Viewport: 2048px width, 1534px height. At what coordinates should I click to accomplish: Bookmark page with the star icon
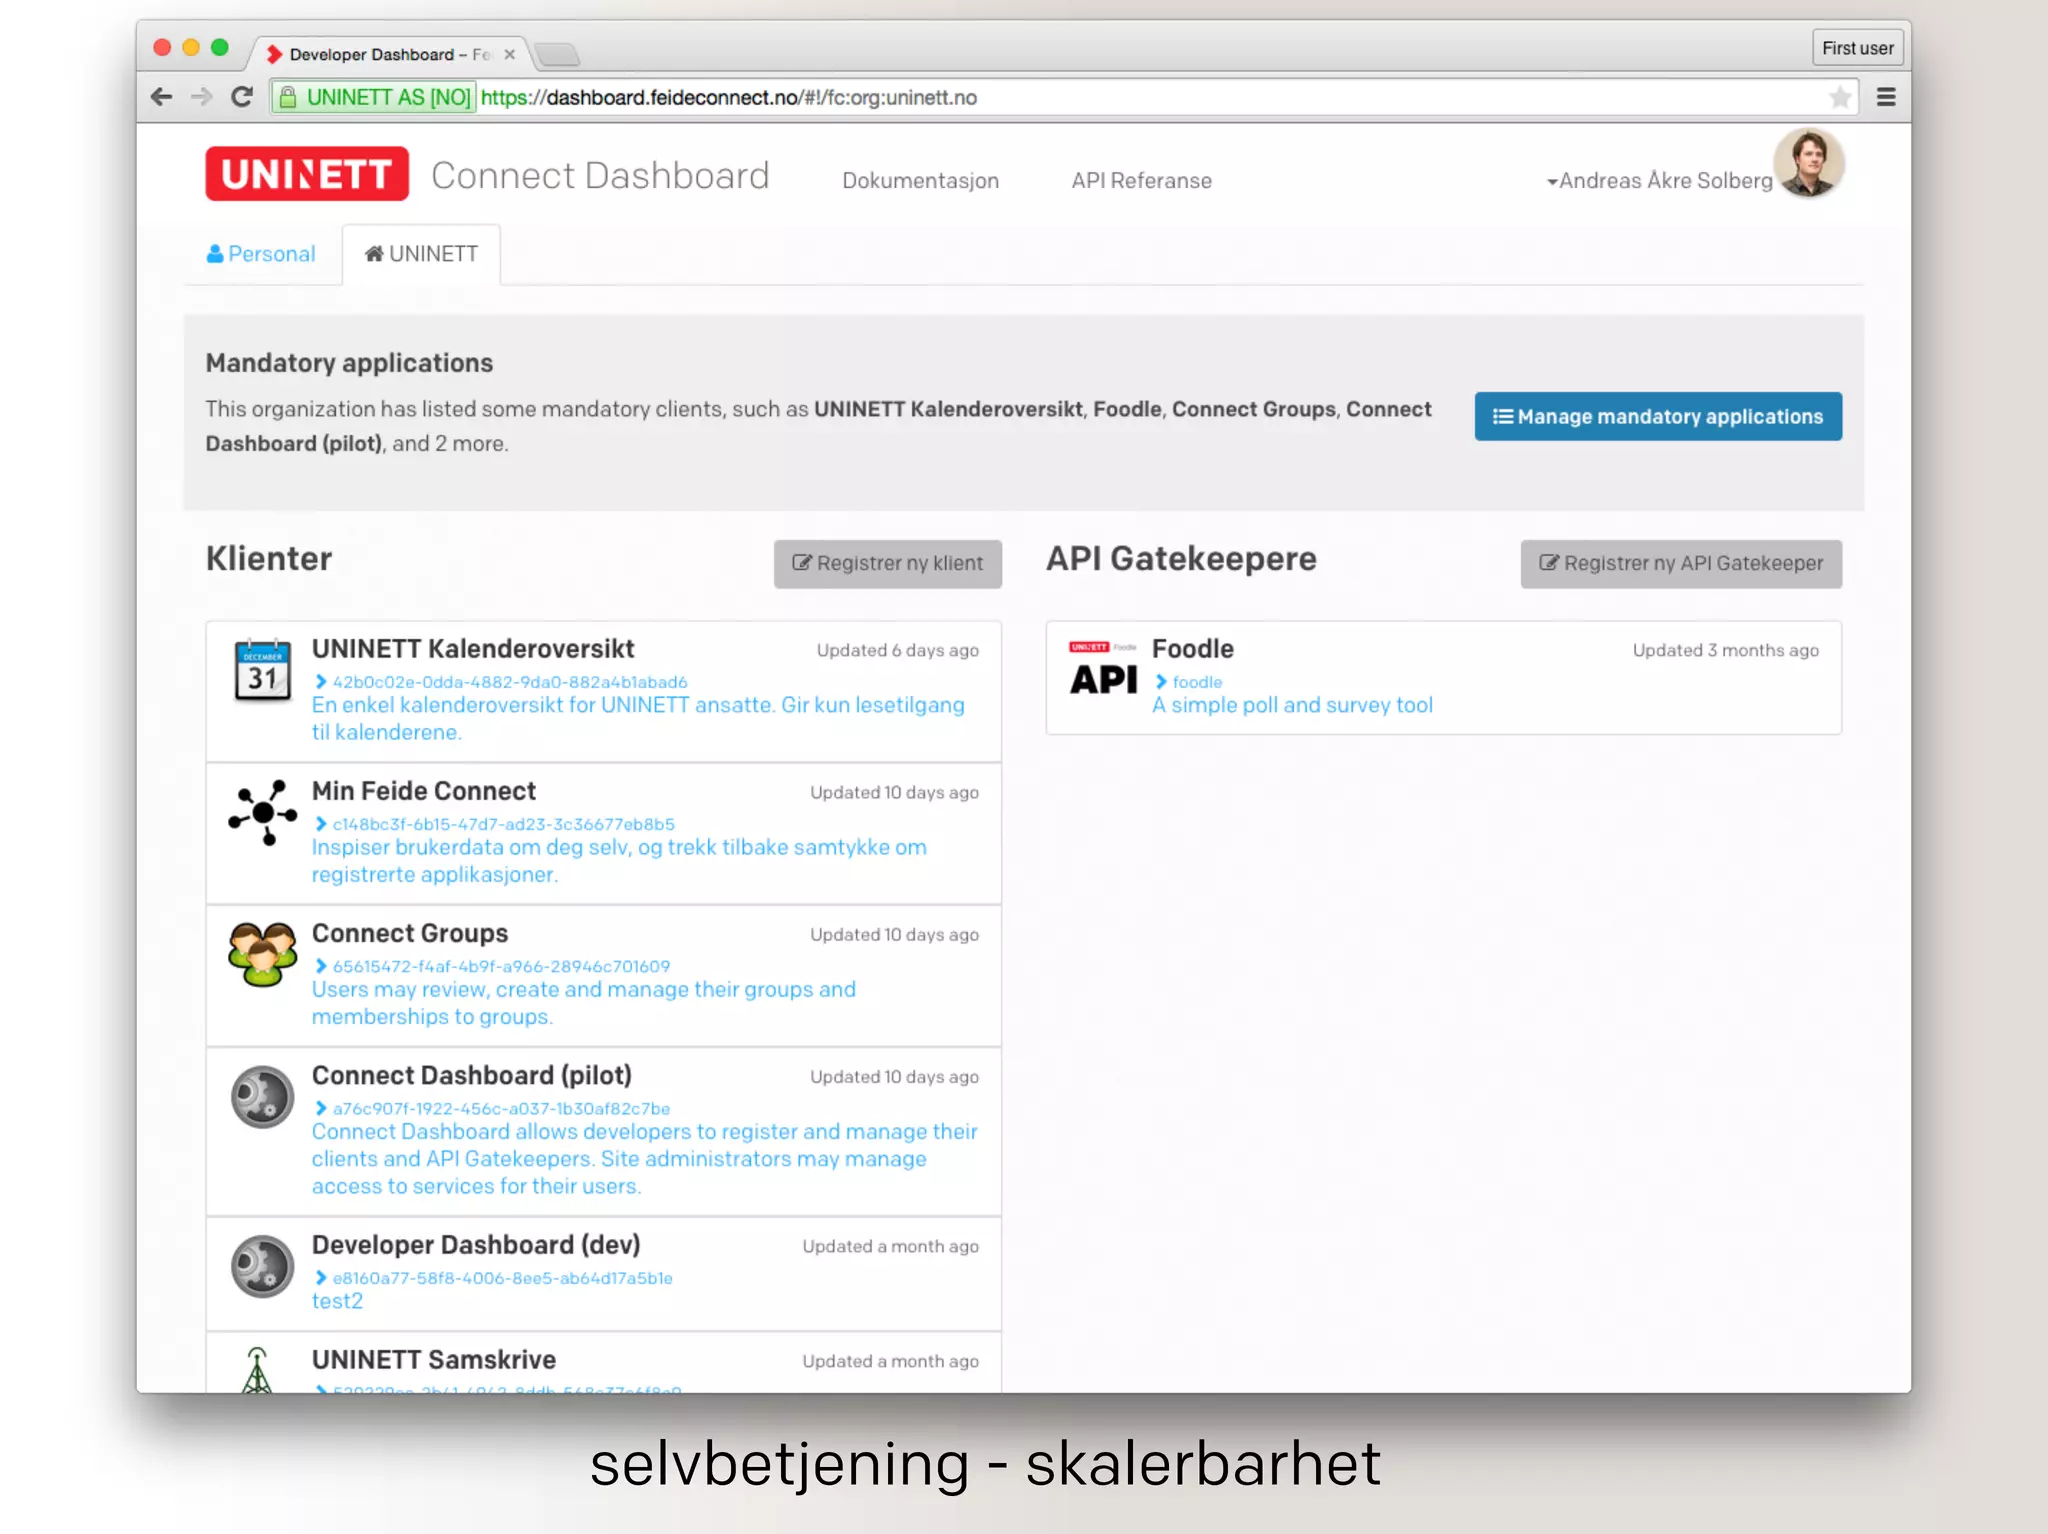[1839, 97]
